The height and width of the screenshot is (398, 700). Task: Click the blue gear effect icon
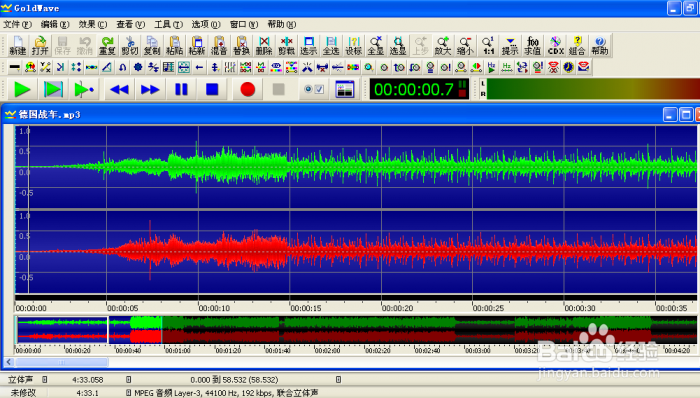138,67
